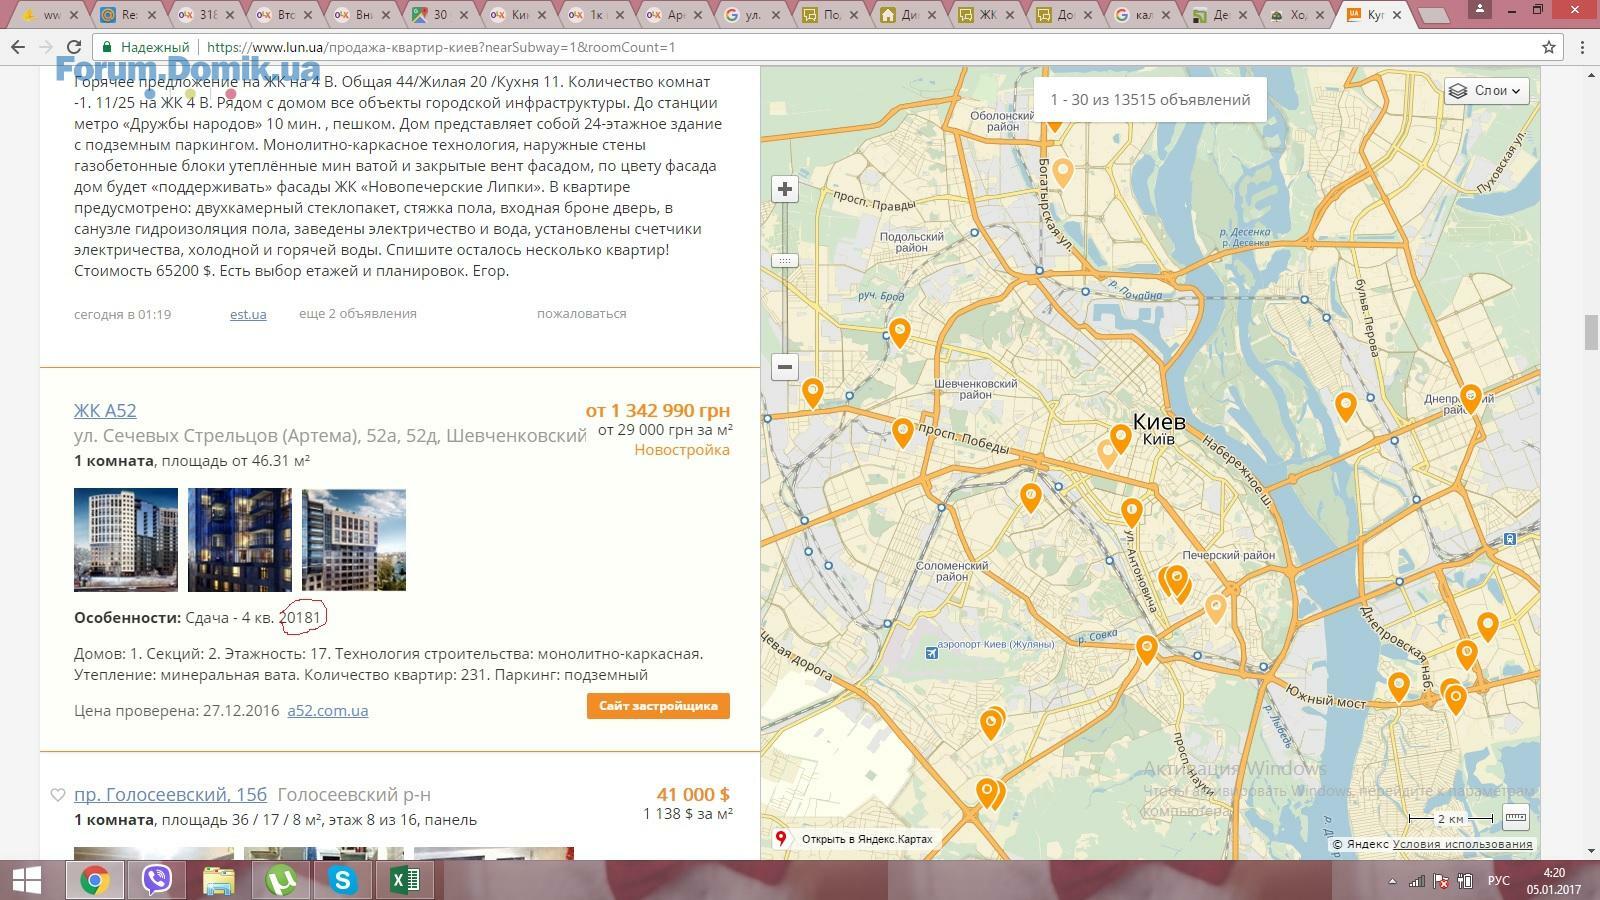This screenshot has width=1600, height=900.
Task: Open est.ua source link
Action: tap(248, 314)
